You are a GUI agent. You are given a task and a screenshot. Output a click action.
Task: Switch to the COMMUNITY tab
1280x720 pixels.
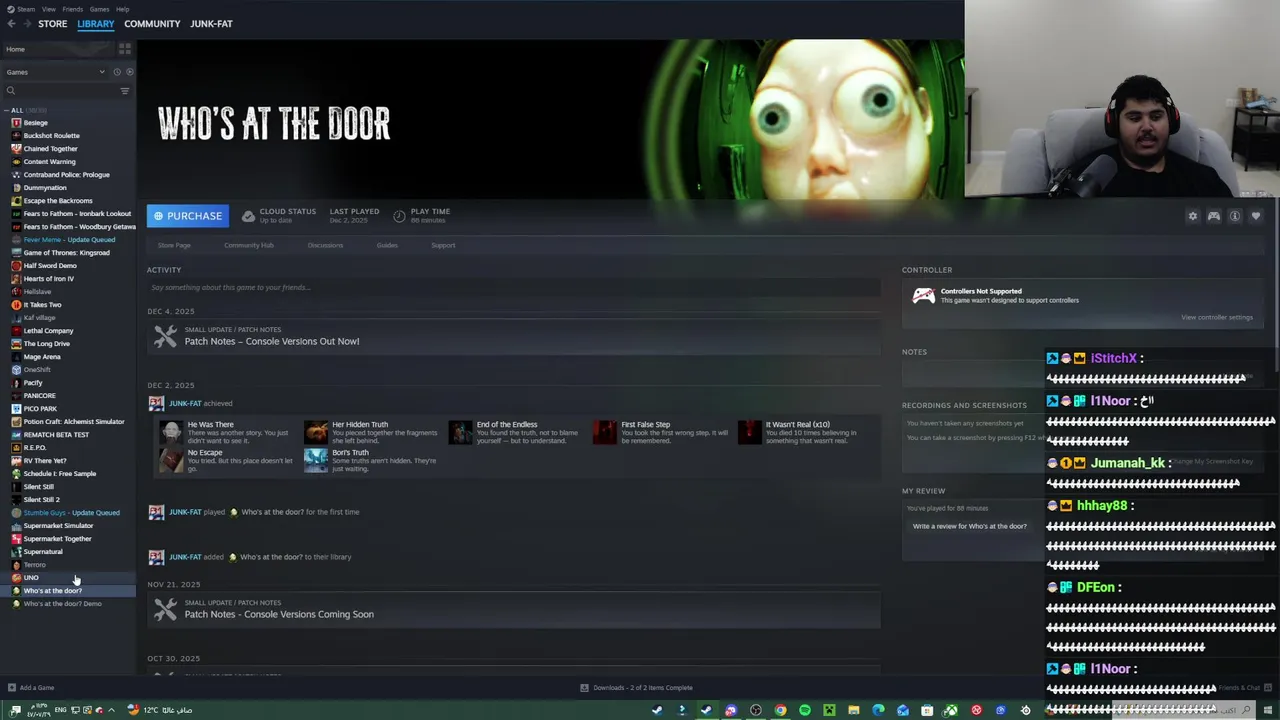coord(152,24)
